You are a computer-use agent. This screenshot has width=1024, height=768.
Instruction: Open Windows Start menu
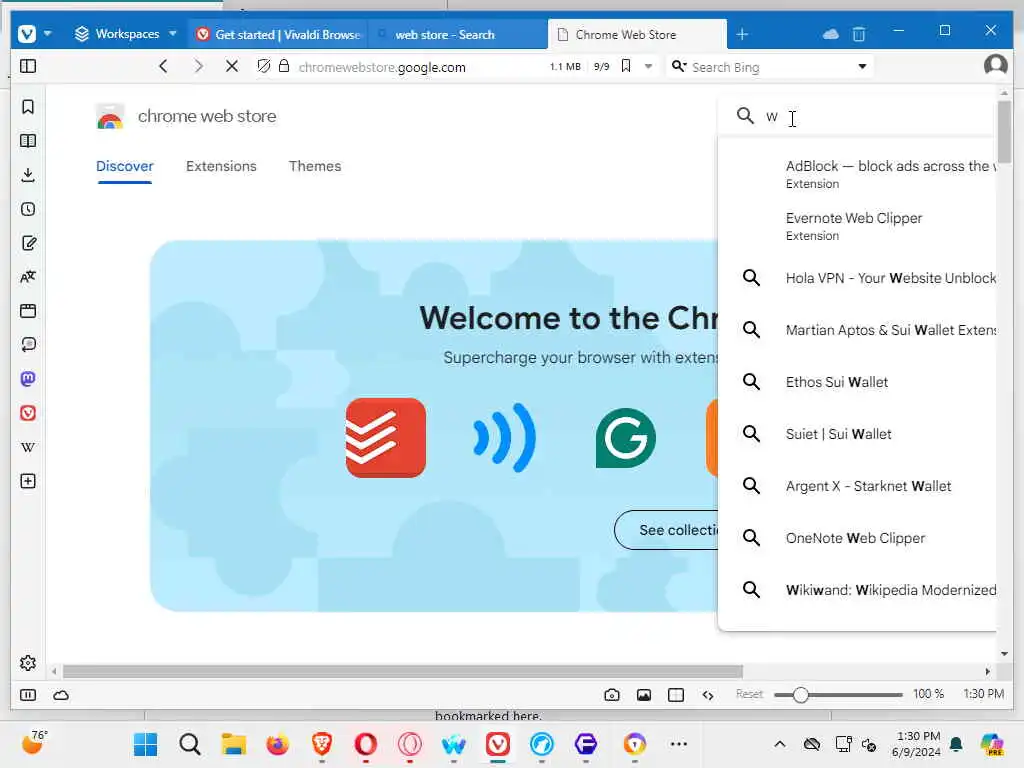point(145,744)
